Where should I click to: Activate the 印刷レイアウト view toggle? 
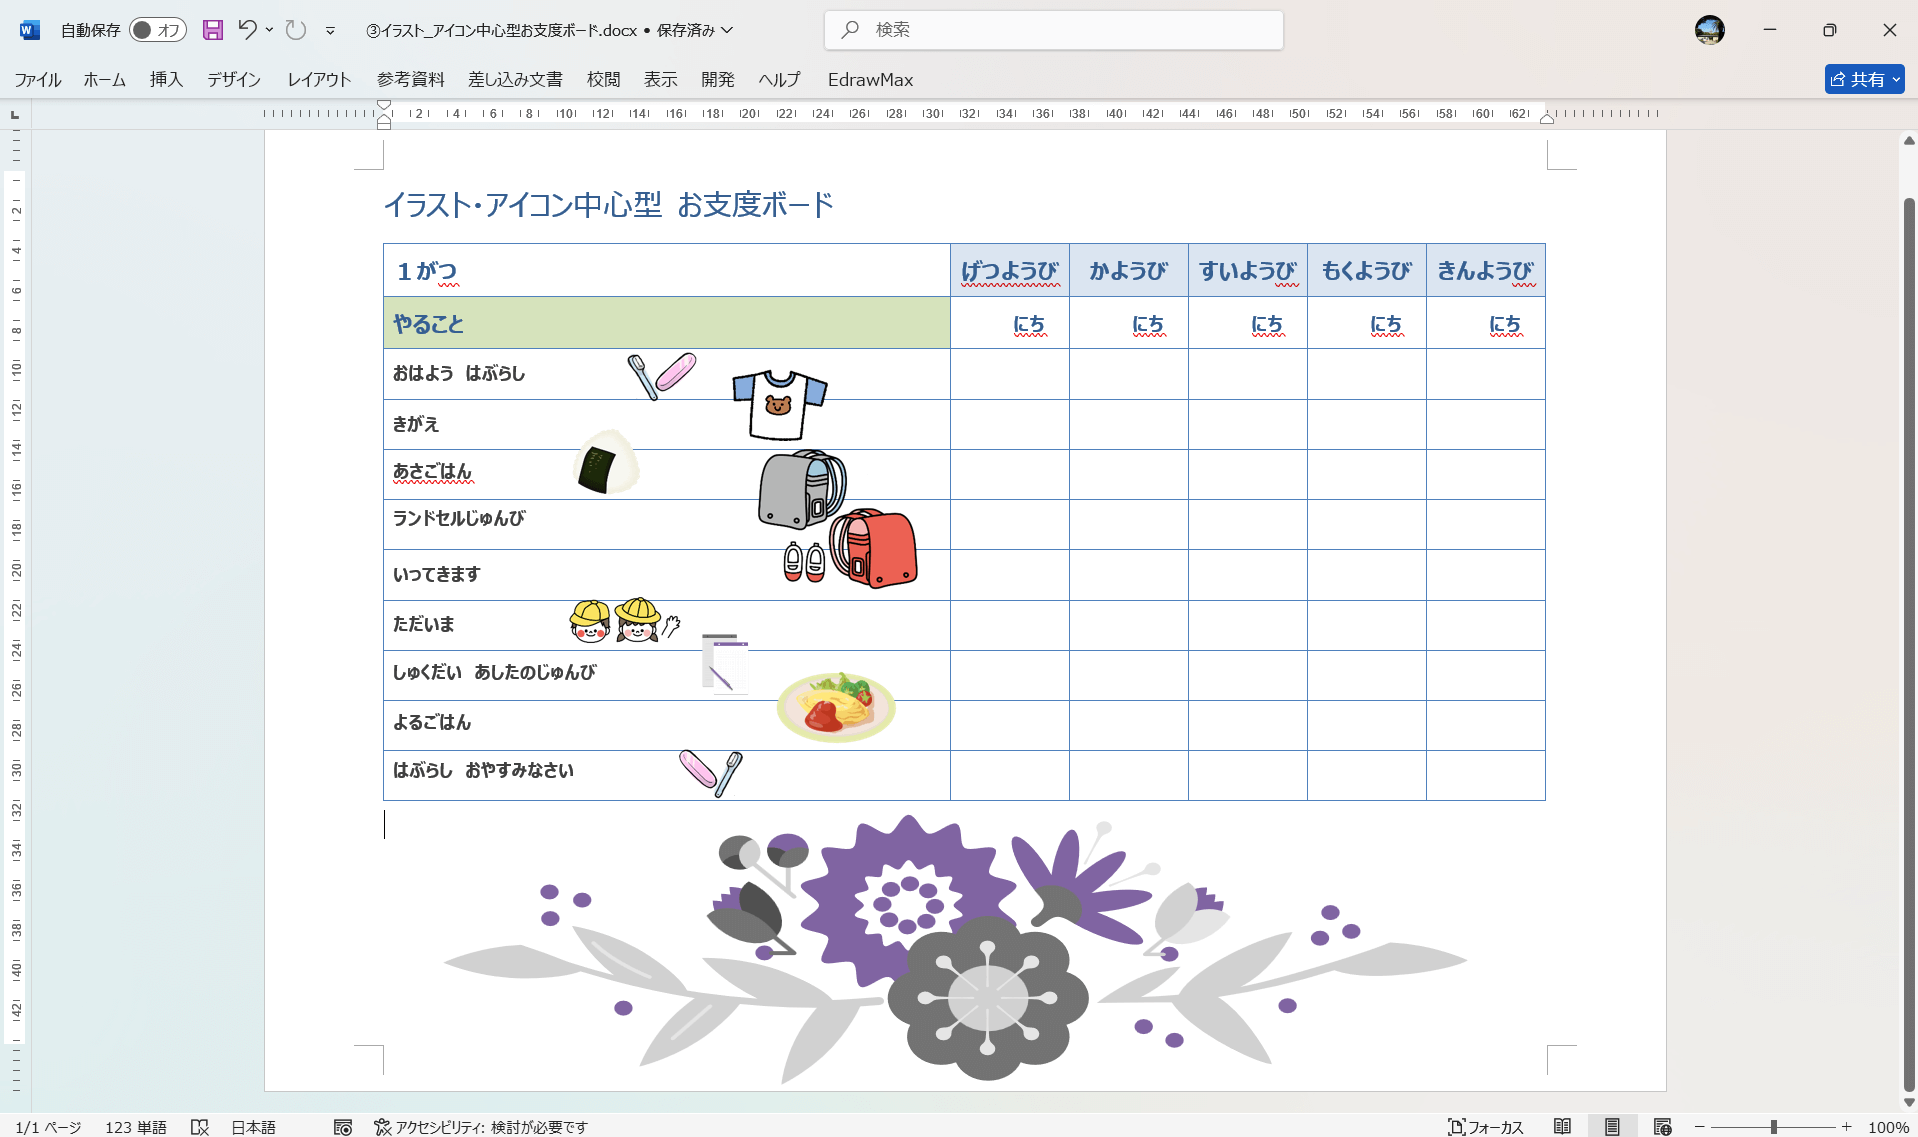1613,1125
